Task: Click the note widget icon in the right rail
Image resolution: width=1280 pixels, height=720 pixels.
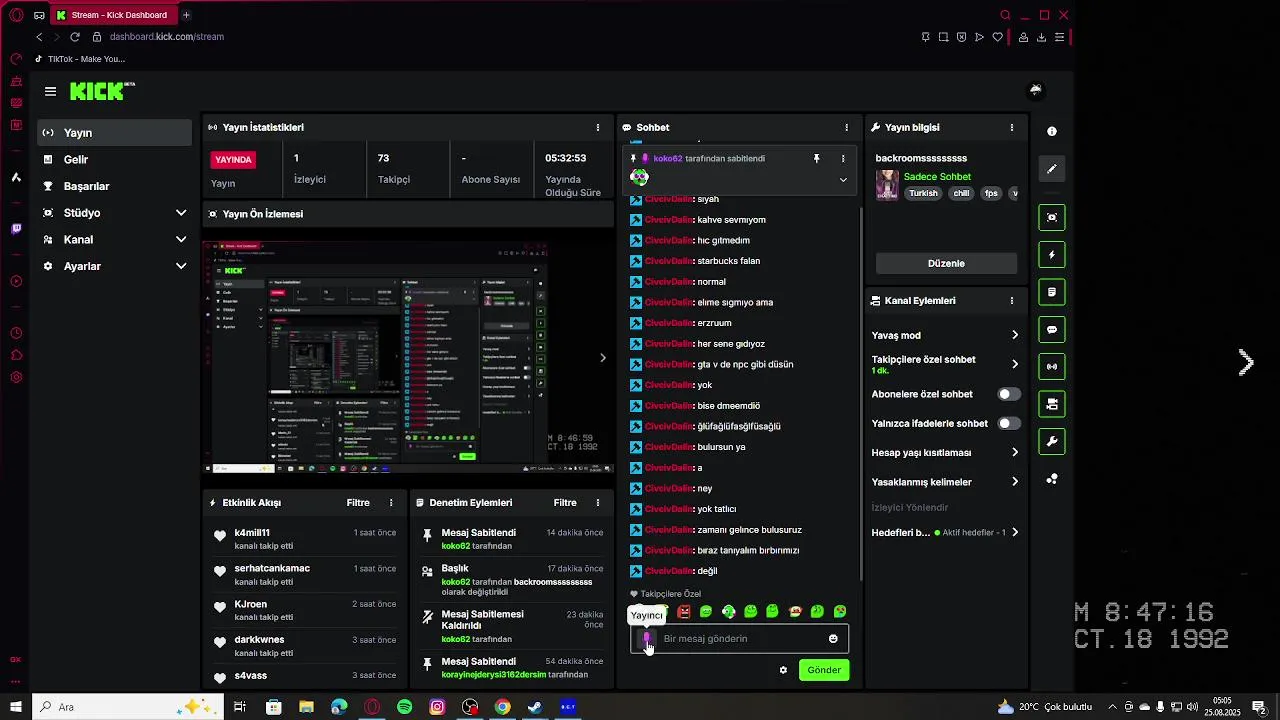Action: coord(1051,292)
